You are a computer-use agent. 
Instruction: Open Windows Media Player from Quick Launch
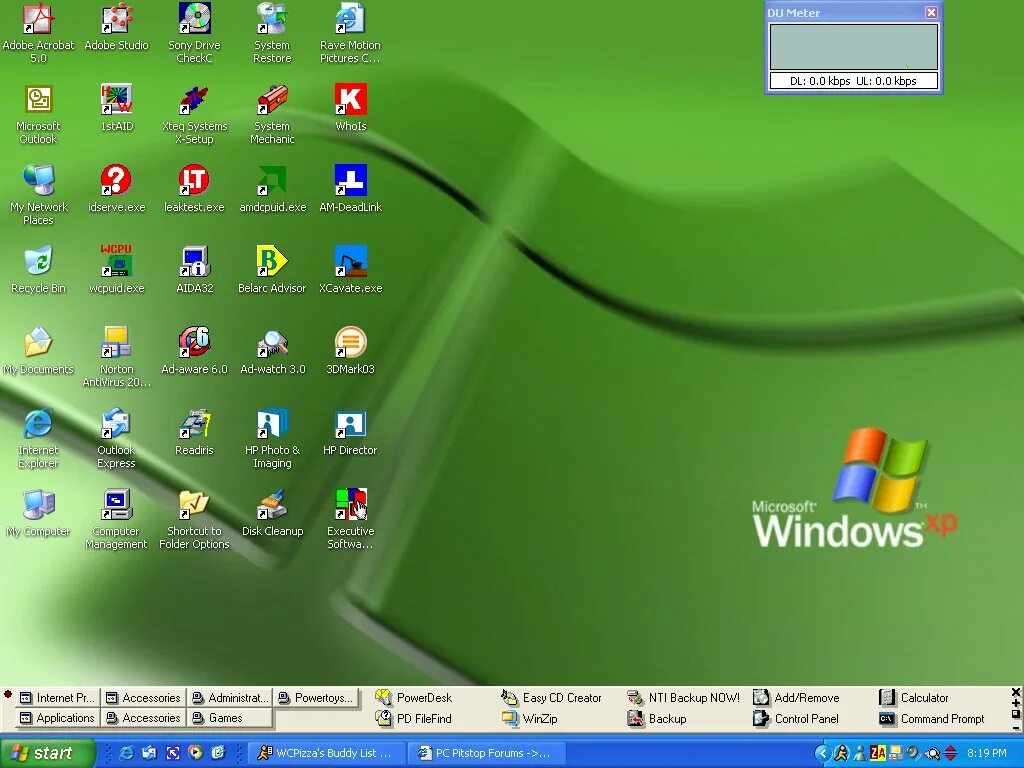tap(195, 753)
